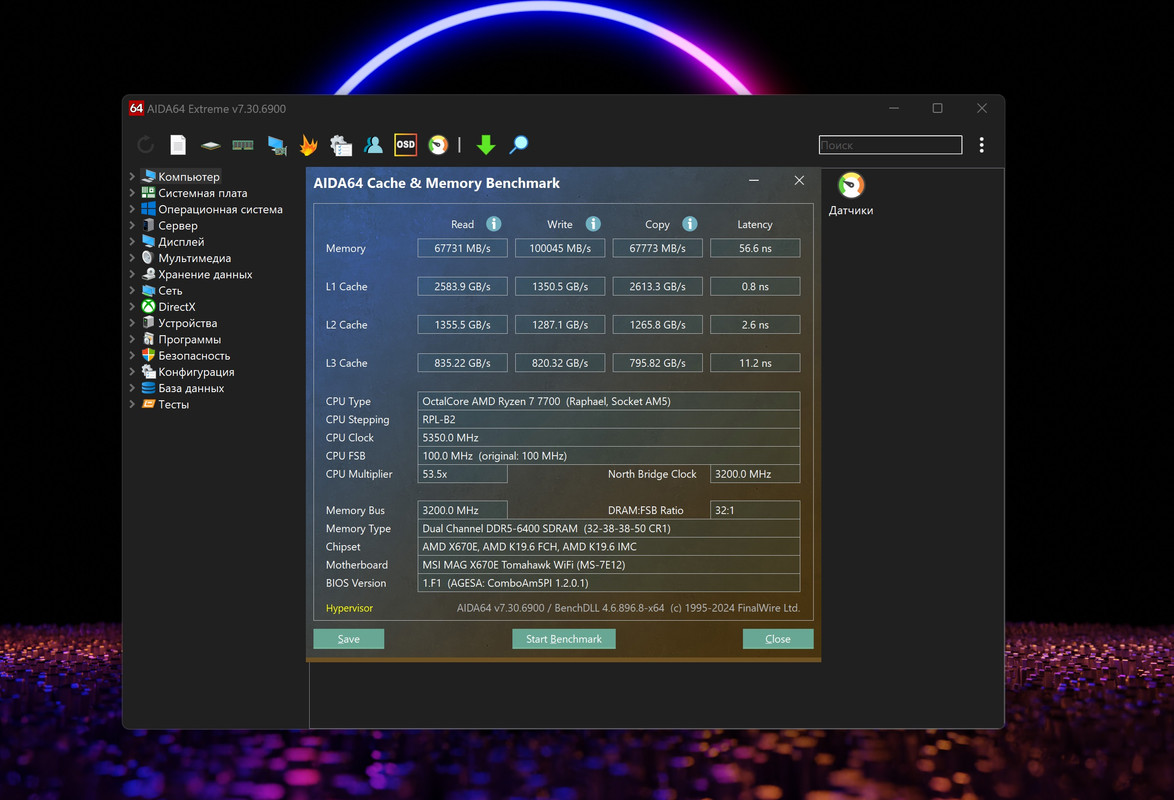Open the gear checklist preferences icon
The height and width of the screenshot is (800, 1174).
(x=341, y=145)
